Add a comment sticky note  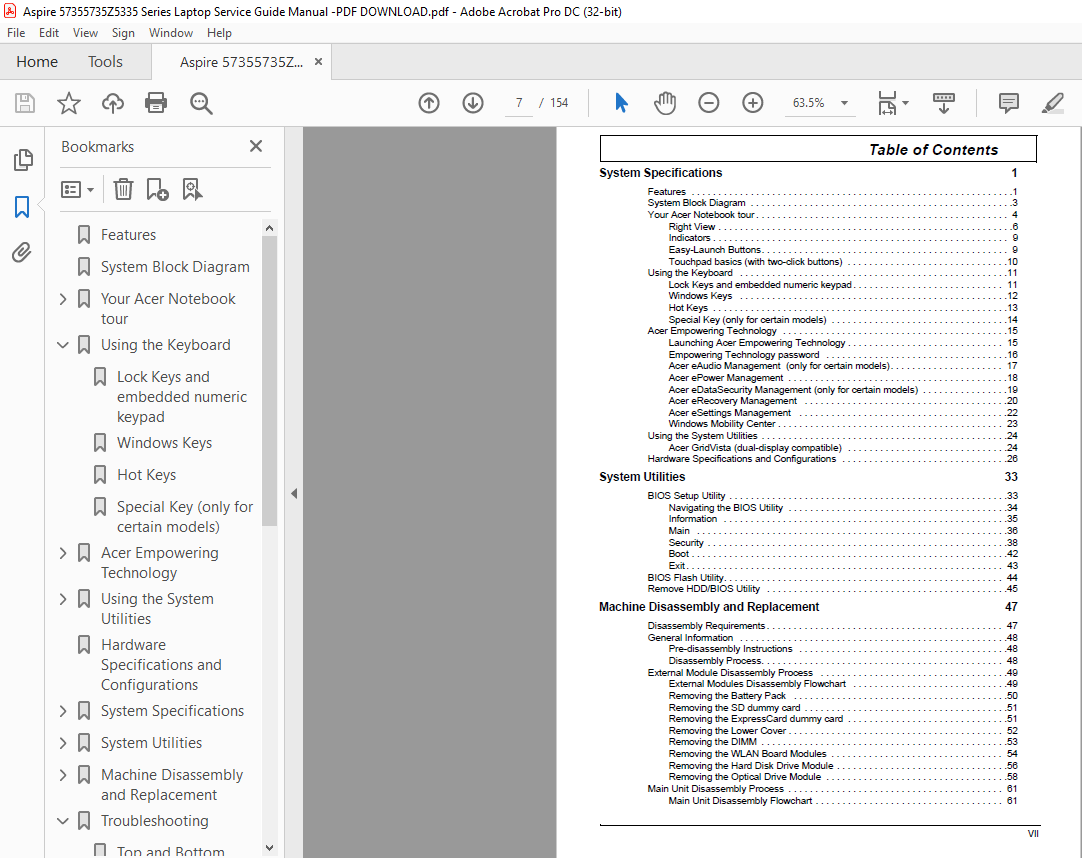(1008, 103)
